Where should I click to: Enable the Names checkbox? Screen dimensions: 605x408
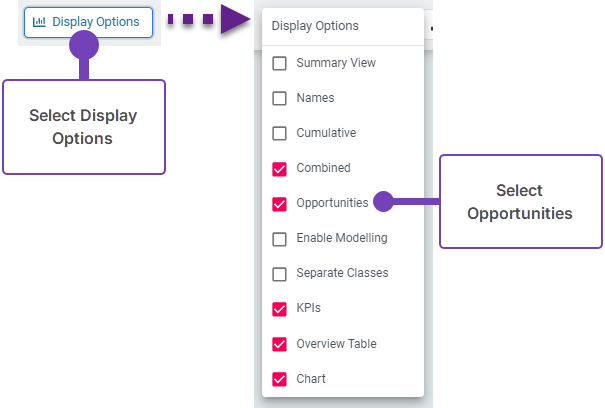coord(280,99)
